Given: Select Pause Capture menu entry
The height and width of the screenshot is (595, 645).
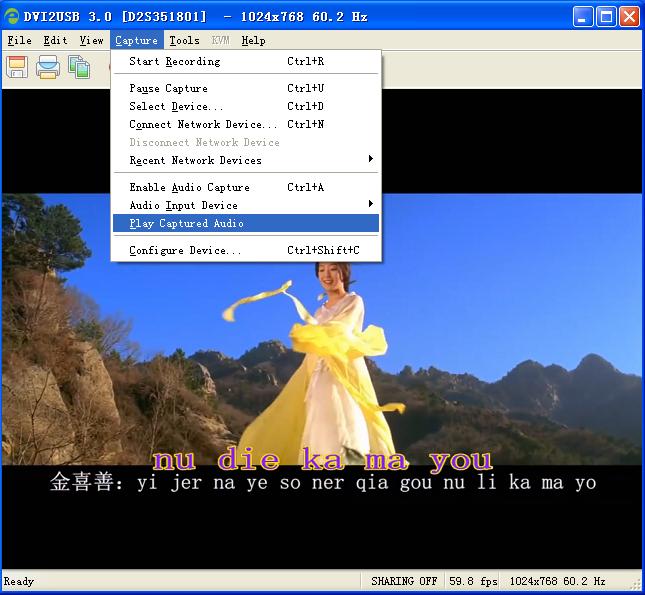Looking at the screenshot, I should coord(168,89).
